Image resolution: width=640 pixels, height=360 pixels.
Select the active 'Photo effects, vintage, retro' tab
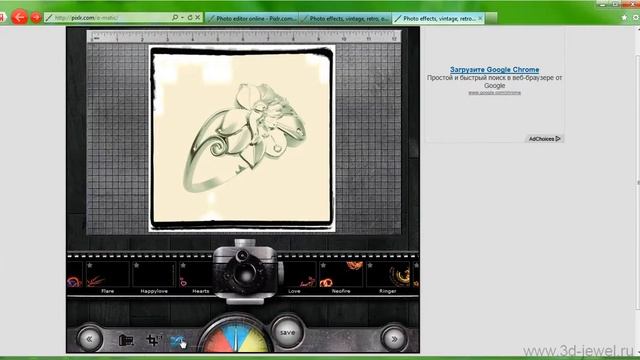[x=438, y=18]
